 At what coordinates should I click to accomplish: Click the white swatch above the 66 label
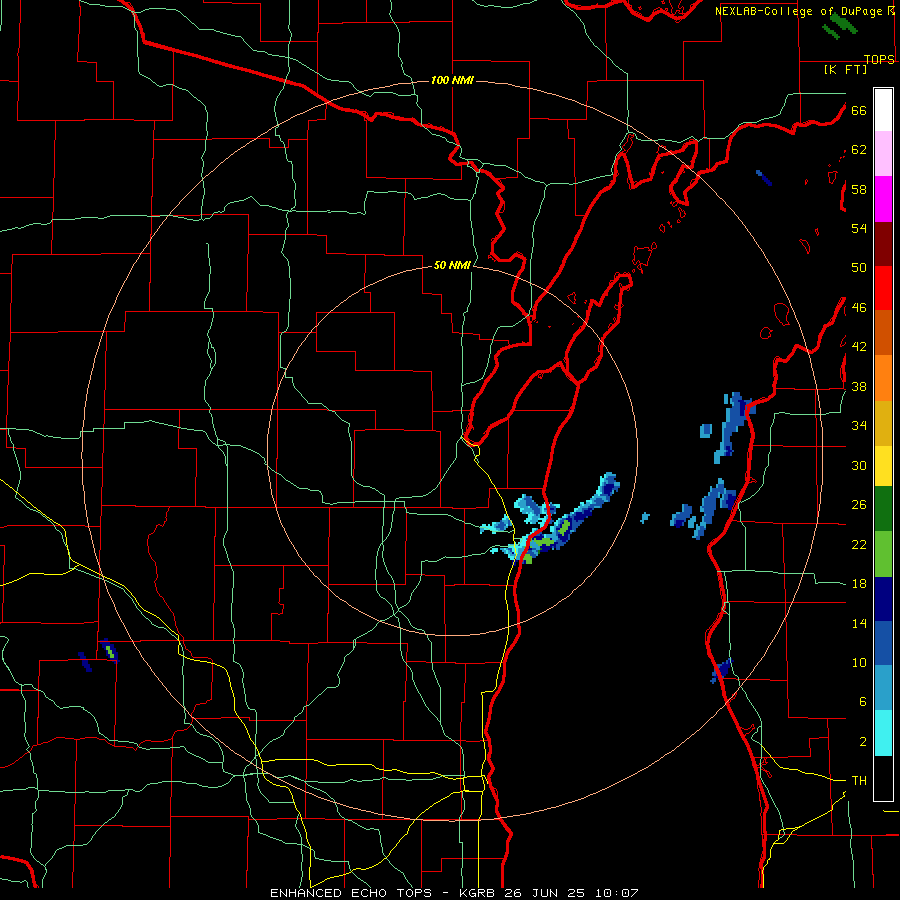pyautogui.click(x=883, y=110)
